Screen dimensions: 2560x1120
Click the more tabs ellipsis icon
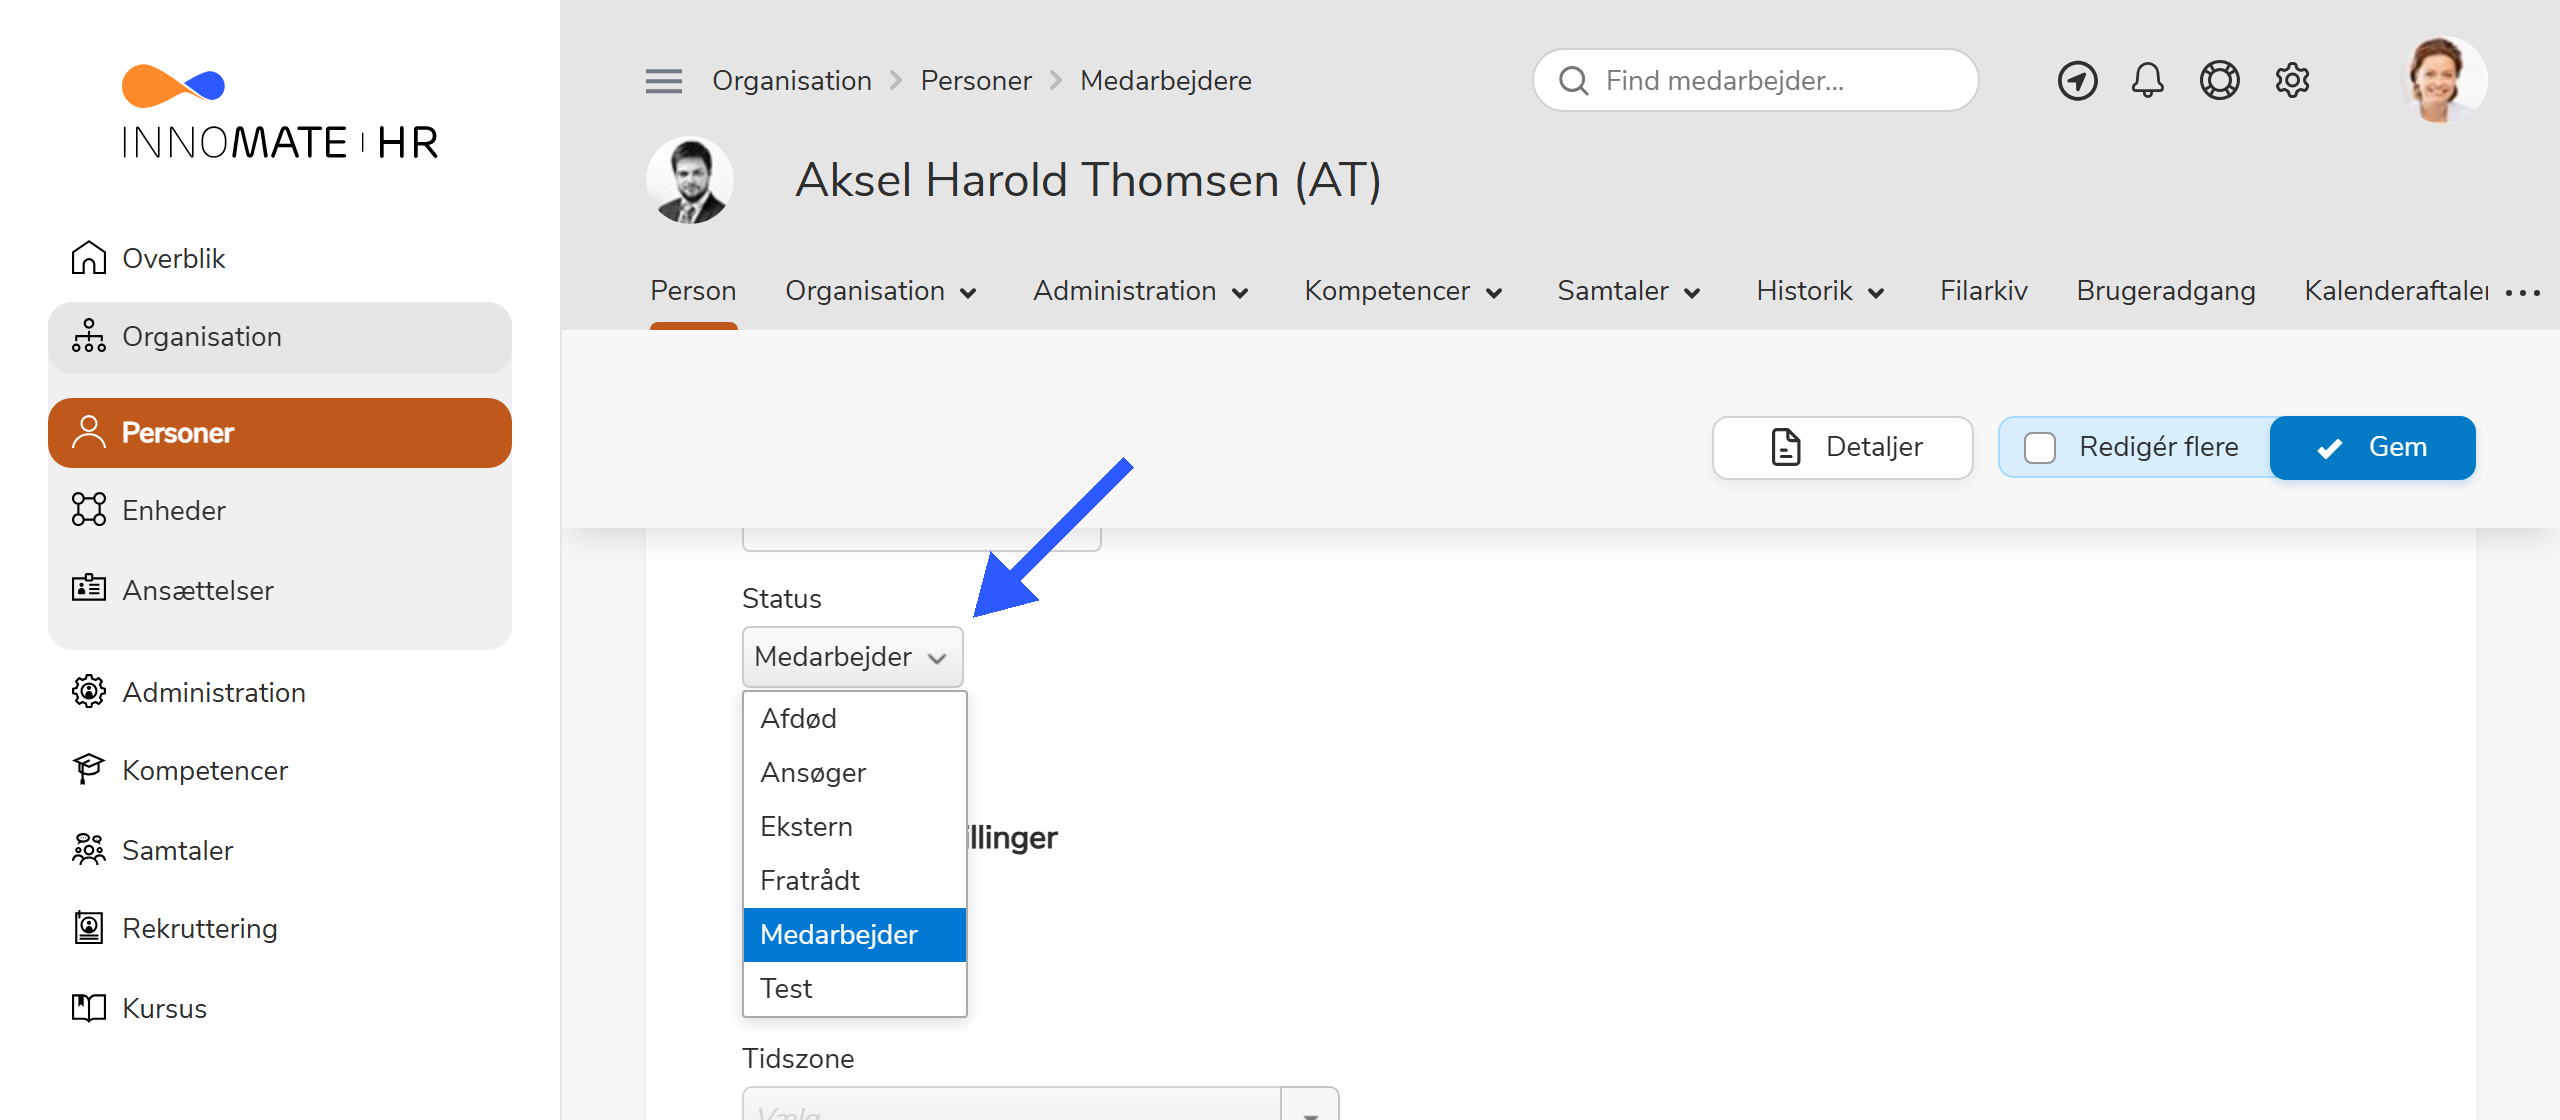click(2522, 292)
